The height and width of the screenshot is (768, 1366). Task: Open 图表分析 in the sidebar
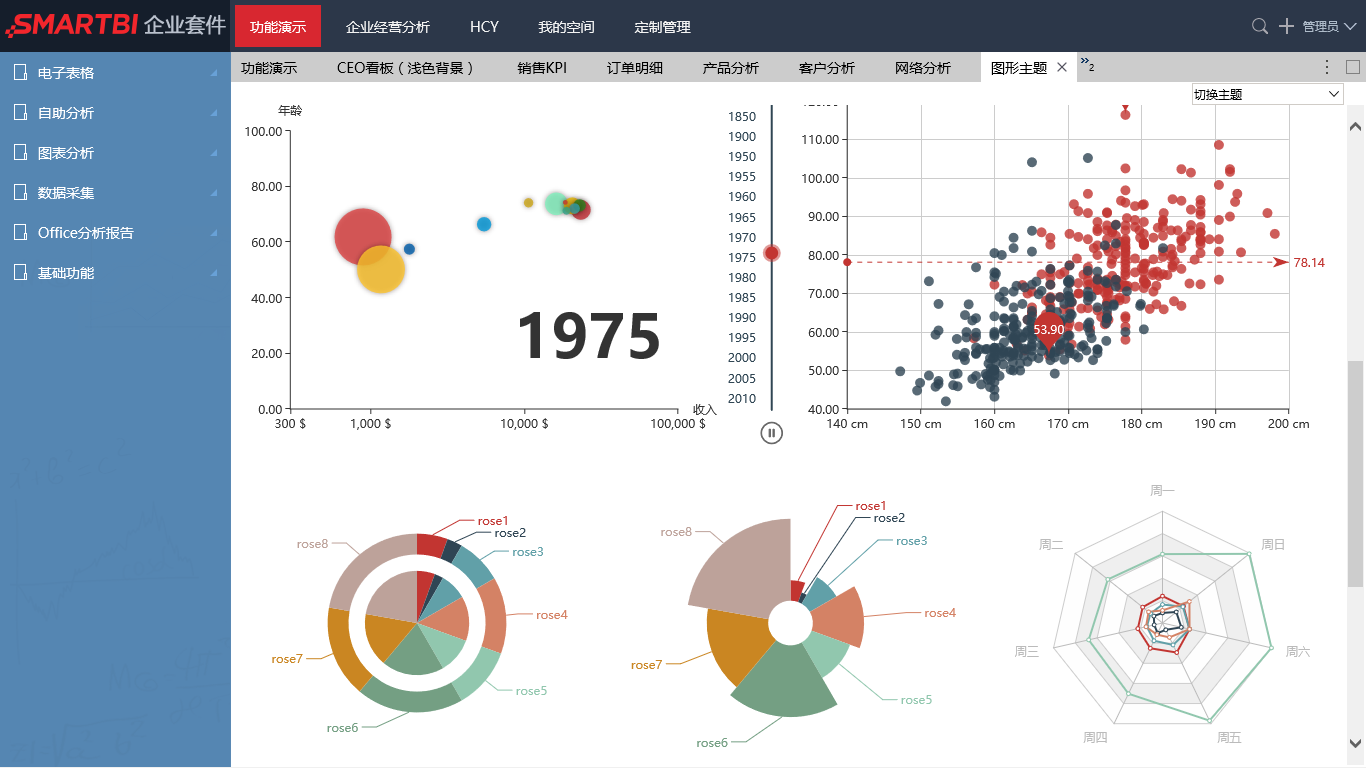click(66, 153)
